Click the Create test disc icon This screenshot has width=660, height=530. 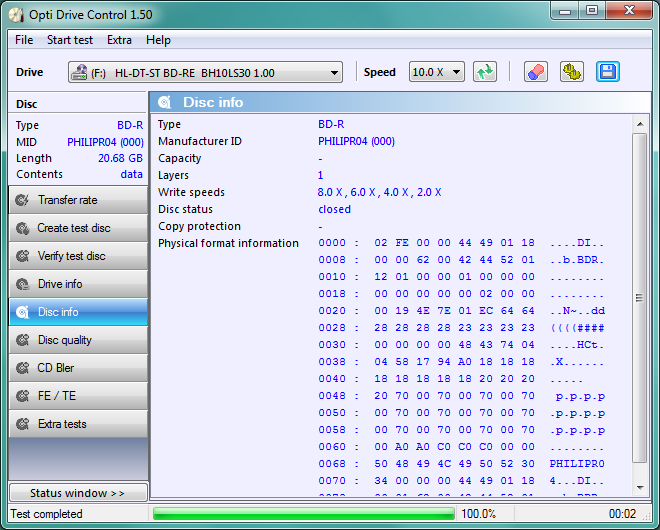22,228
